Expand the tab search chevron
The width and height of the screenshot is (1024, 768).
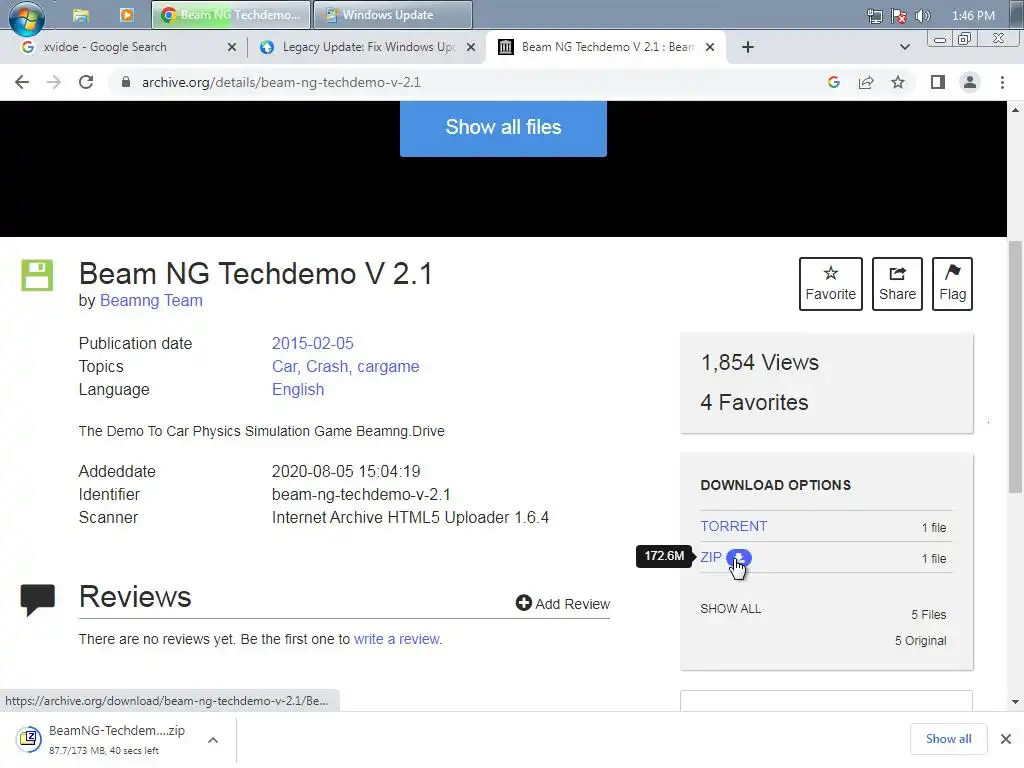(x=904, y=47)
